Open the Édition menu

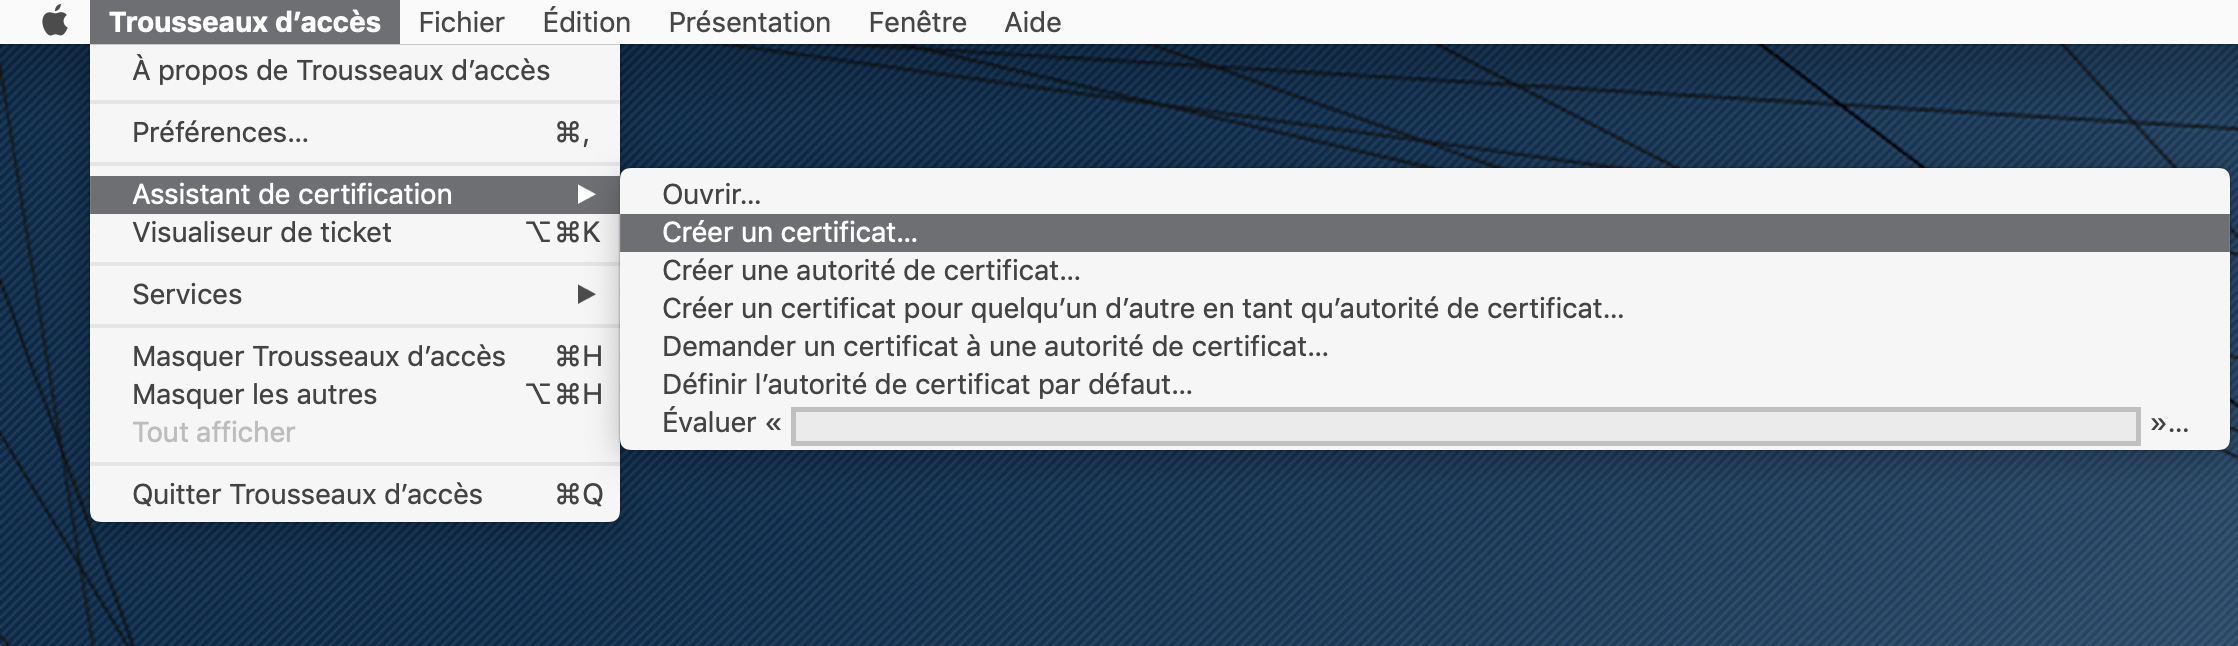[586, 22]
